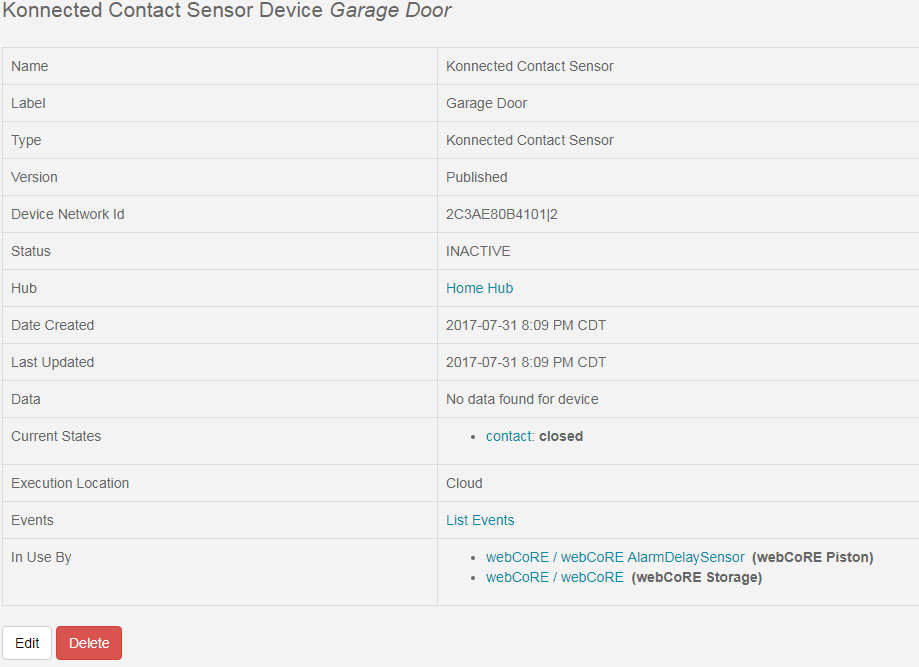Open the webCoRE AlarmDelaySensor link
This screenshot has width=919, height=667.
pyautogui.click(x=615, y=557)
